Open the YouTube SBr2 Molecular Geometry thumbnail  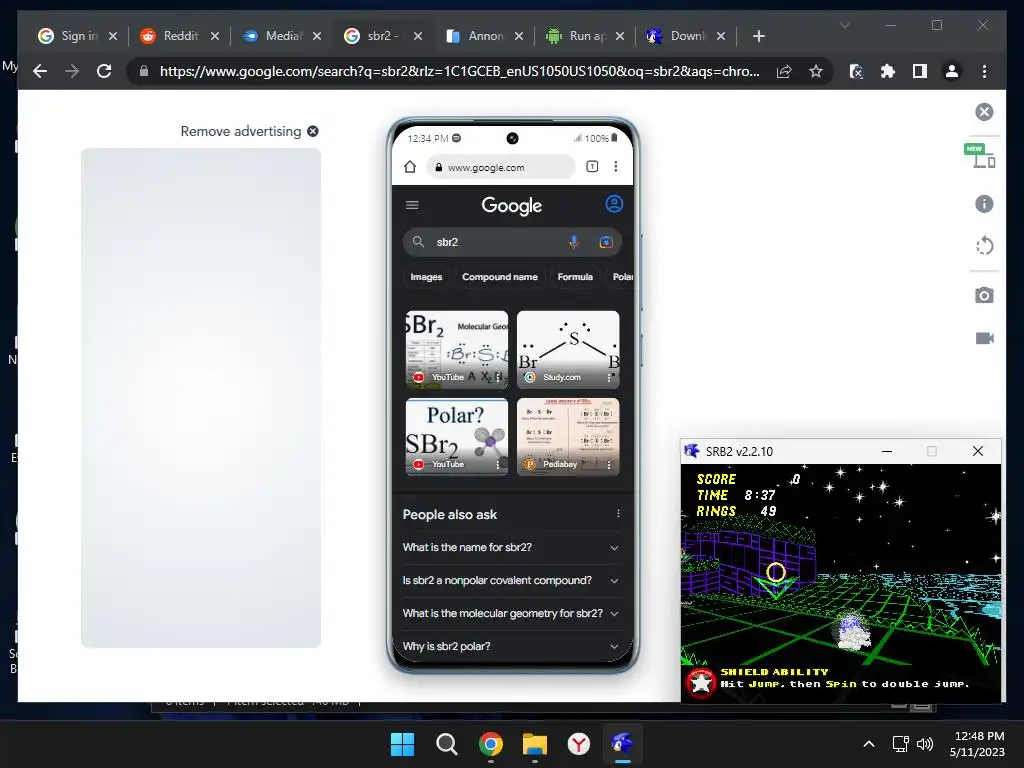tap(456, 349)
